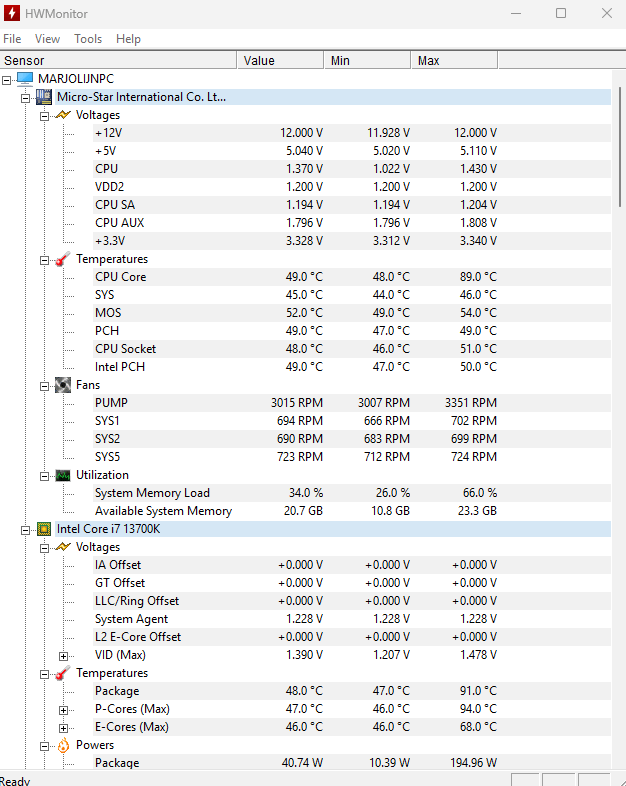Open the View menu
626x786 pixels.
click(47, 39)
